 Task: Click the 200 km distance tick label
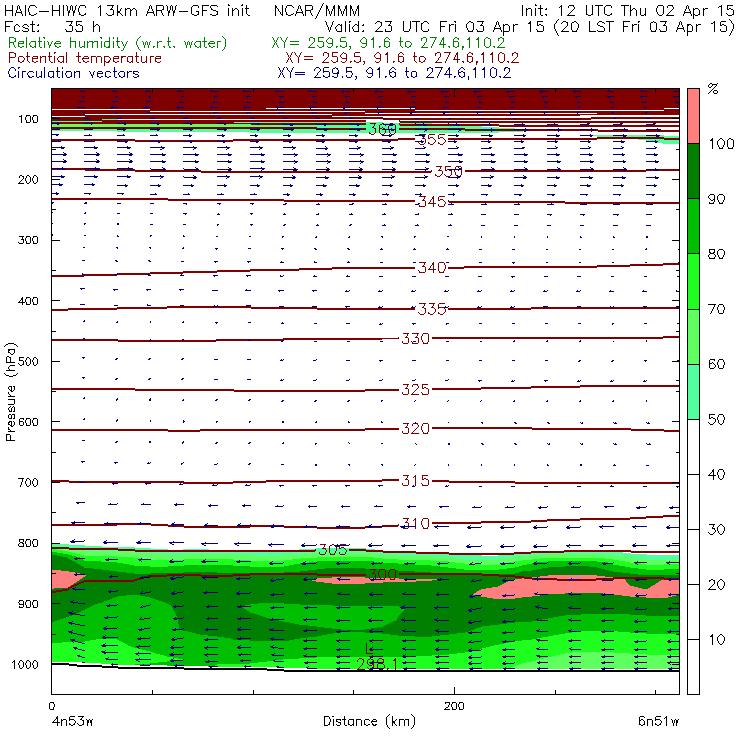454,706
